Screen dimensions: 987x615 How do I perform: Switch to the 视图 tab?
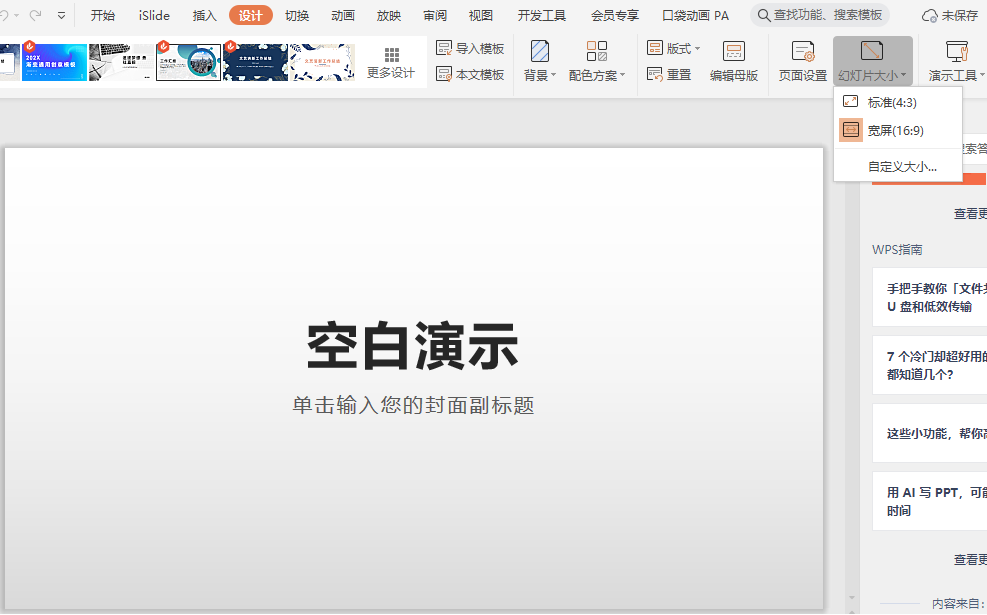point(481,16)
